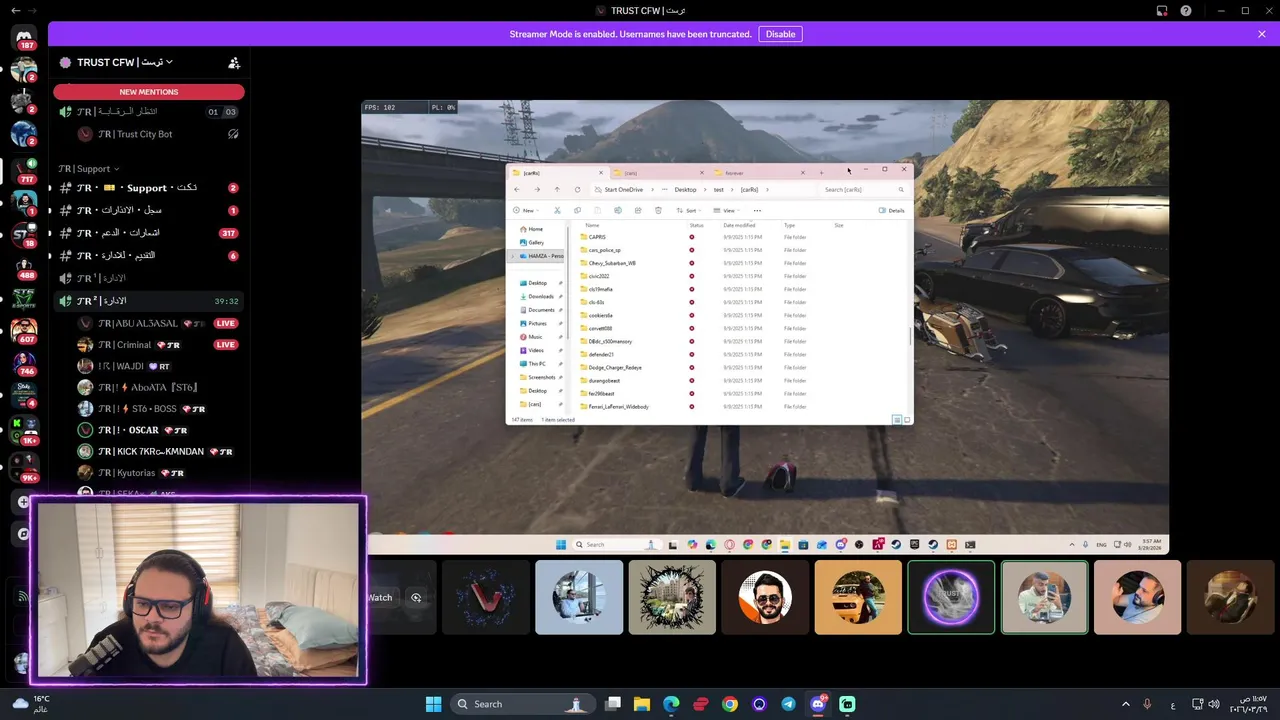Switch to the [carRs] tab in streamed Explorer
The image size is (1280, 720).
[x=558, y=173]
